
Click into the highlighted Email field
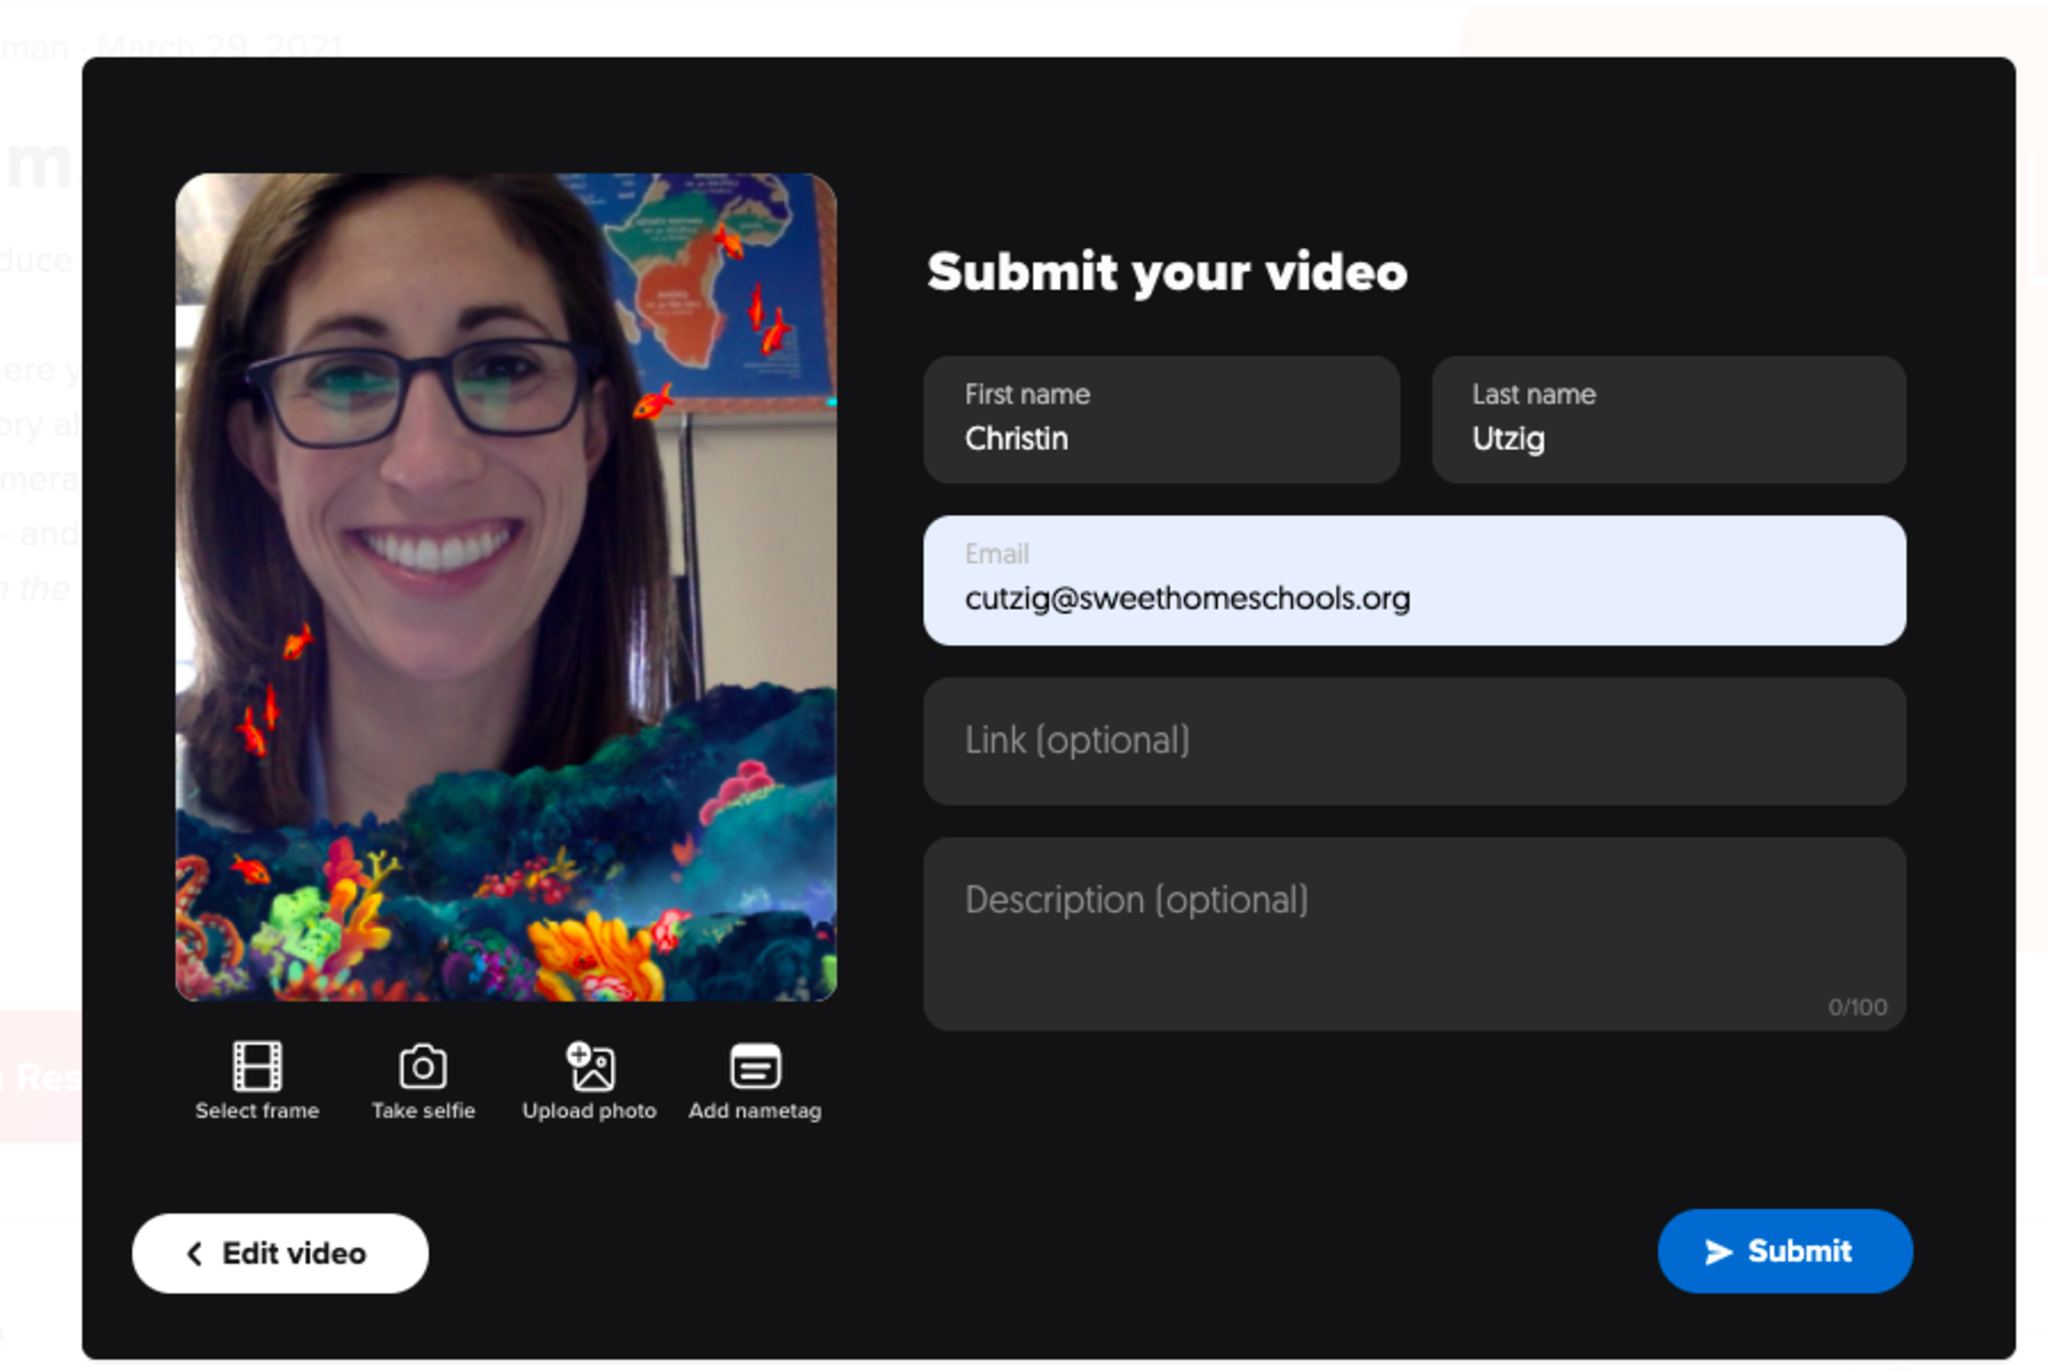pos(1414,582)
